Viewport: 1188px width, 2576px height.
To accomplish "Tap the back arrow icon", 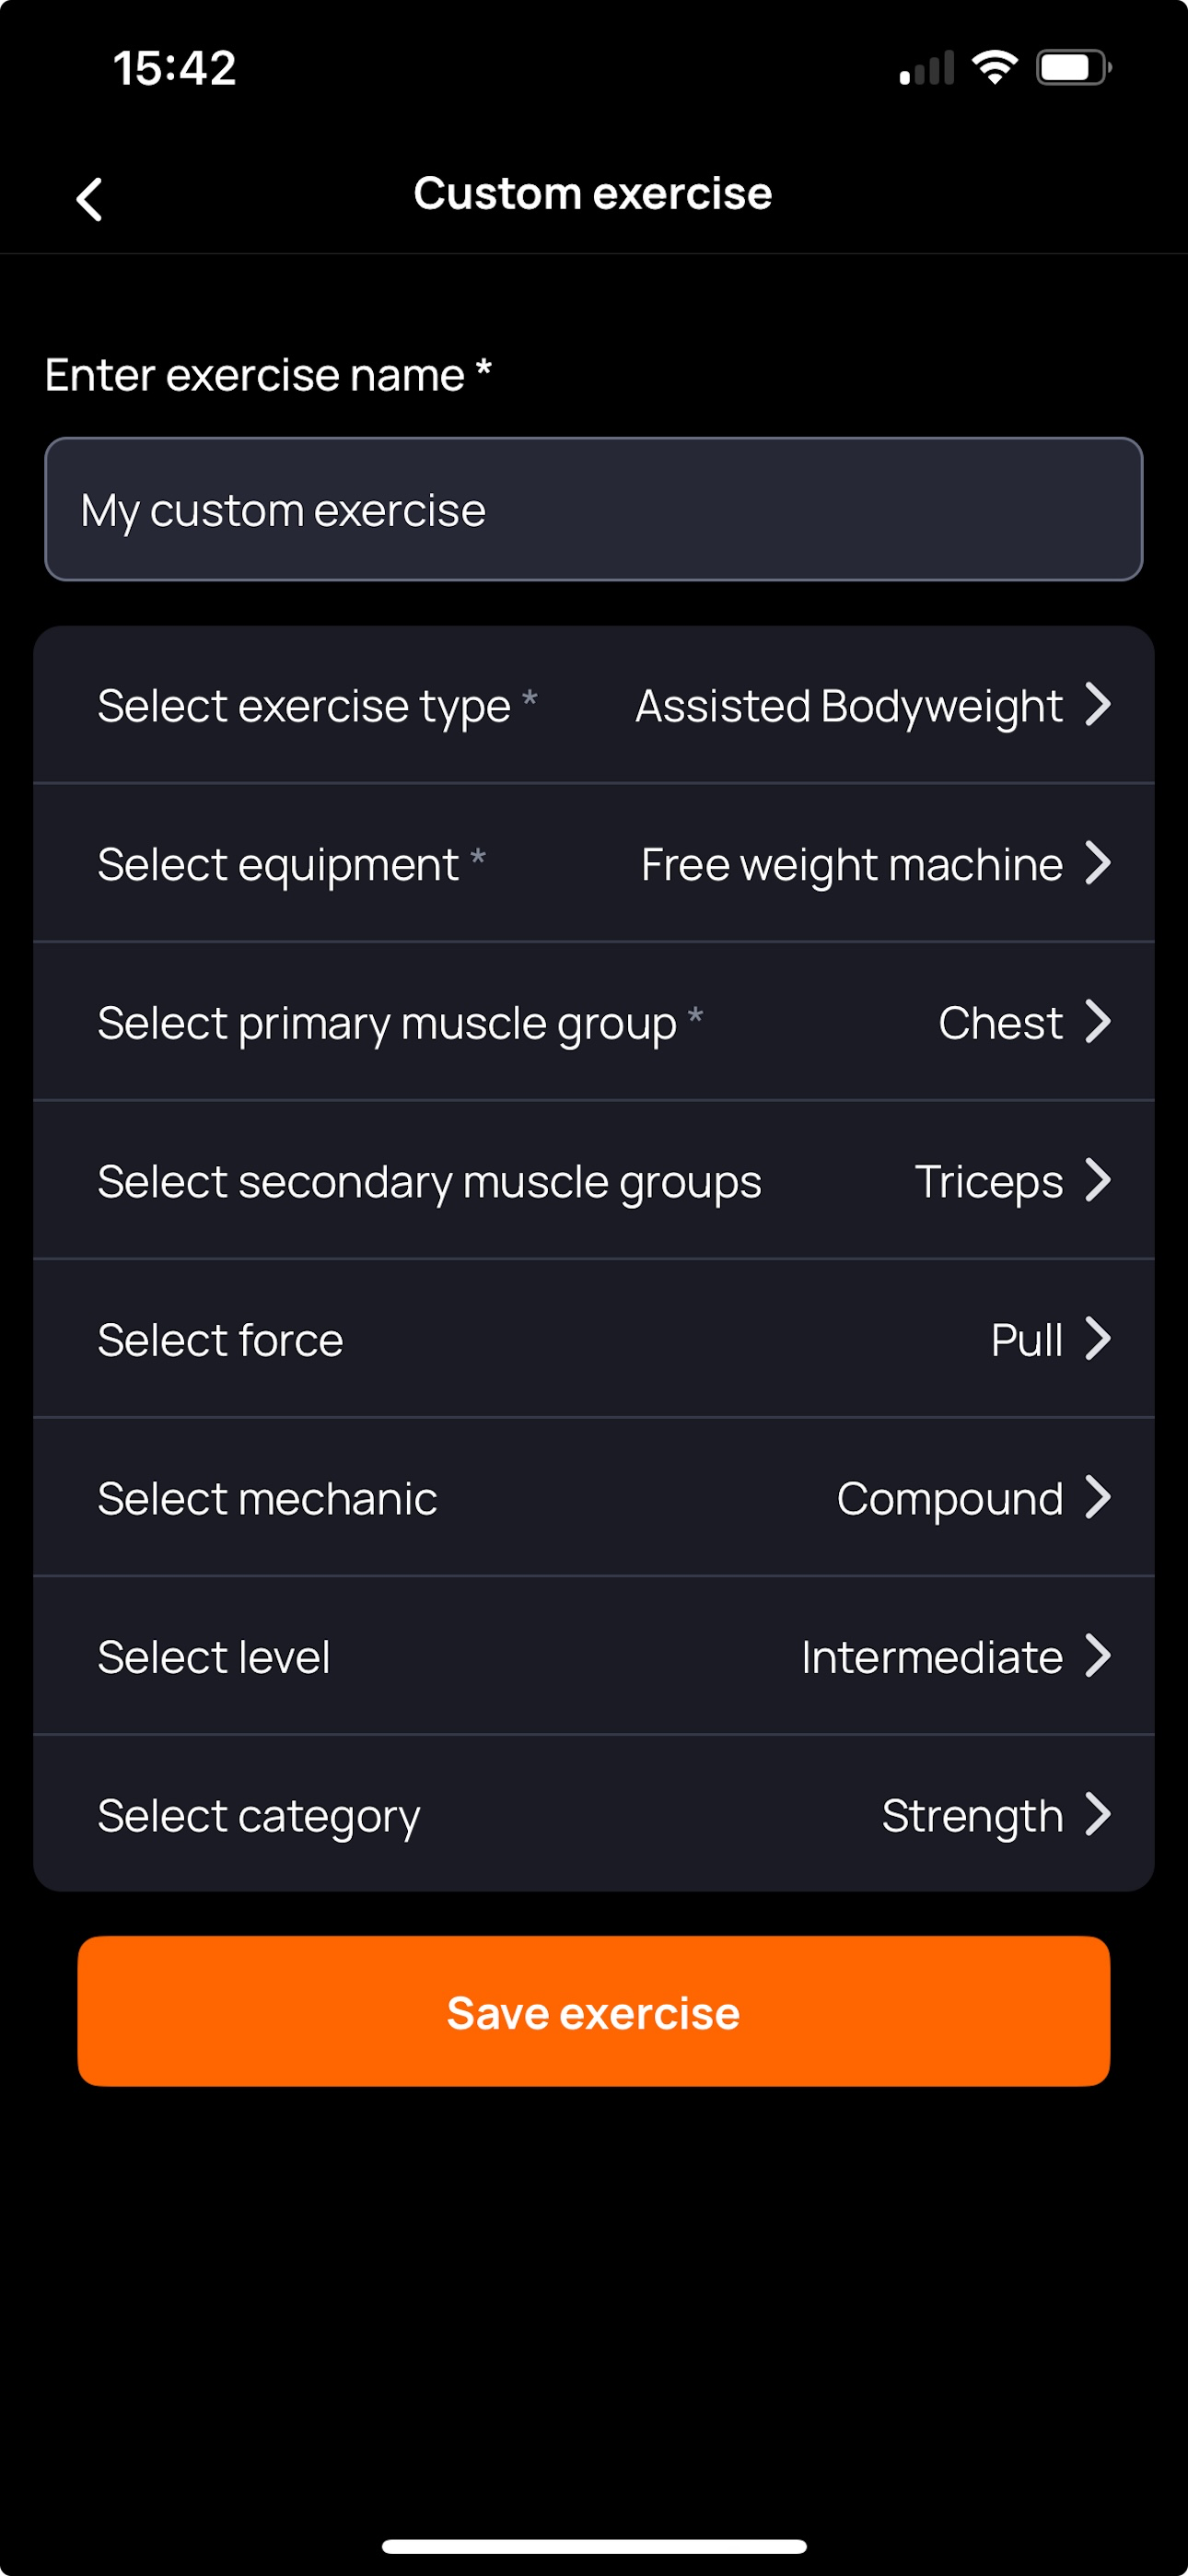I will [x=90, y=199].
